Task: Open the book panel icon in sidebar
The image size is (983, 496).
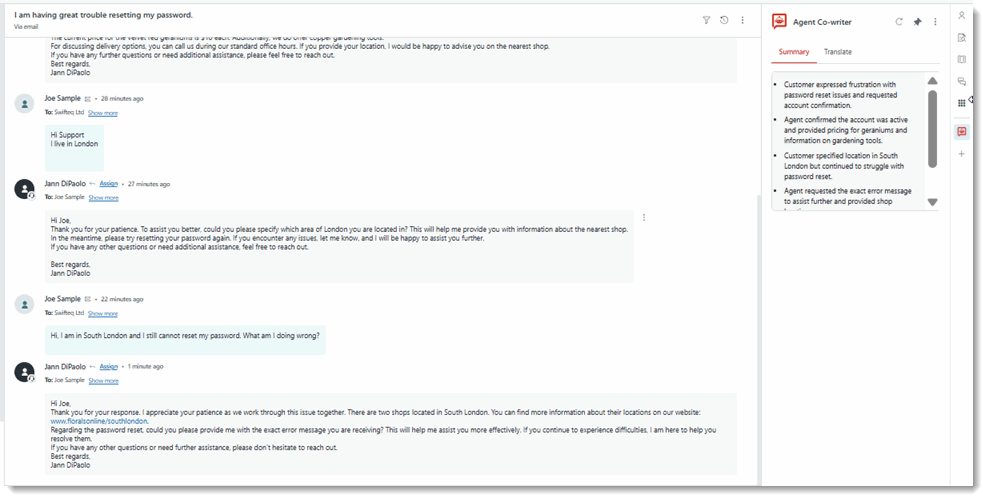Action: click(962, 60)
